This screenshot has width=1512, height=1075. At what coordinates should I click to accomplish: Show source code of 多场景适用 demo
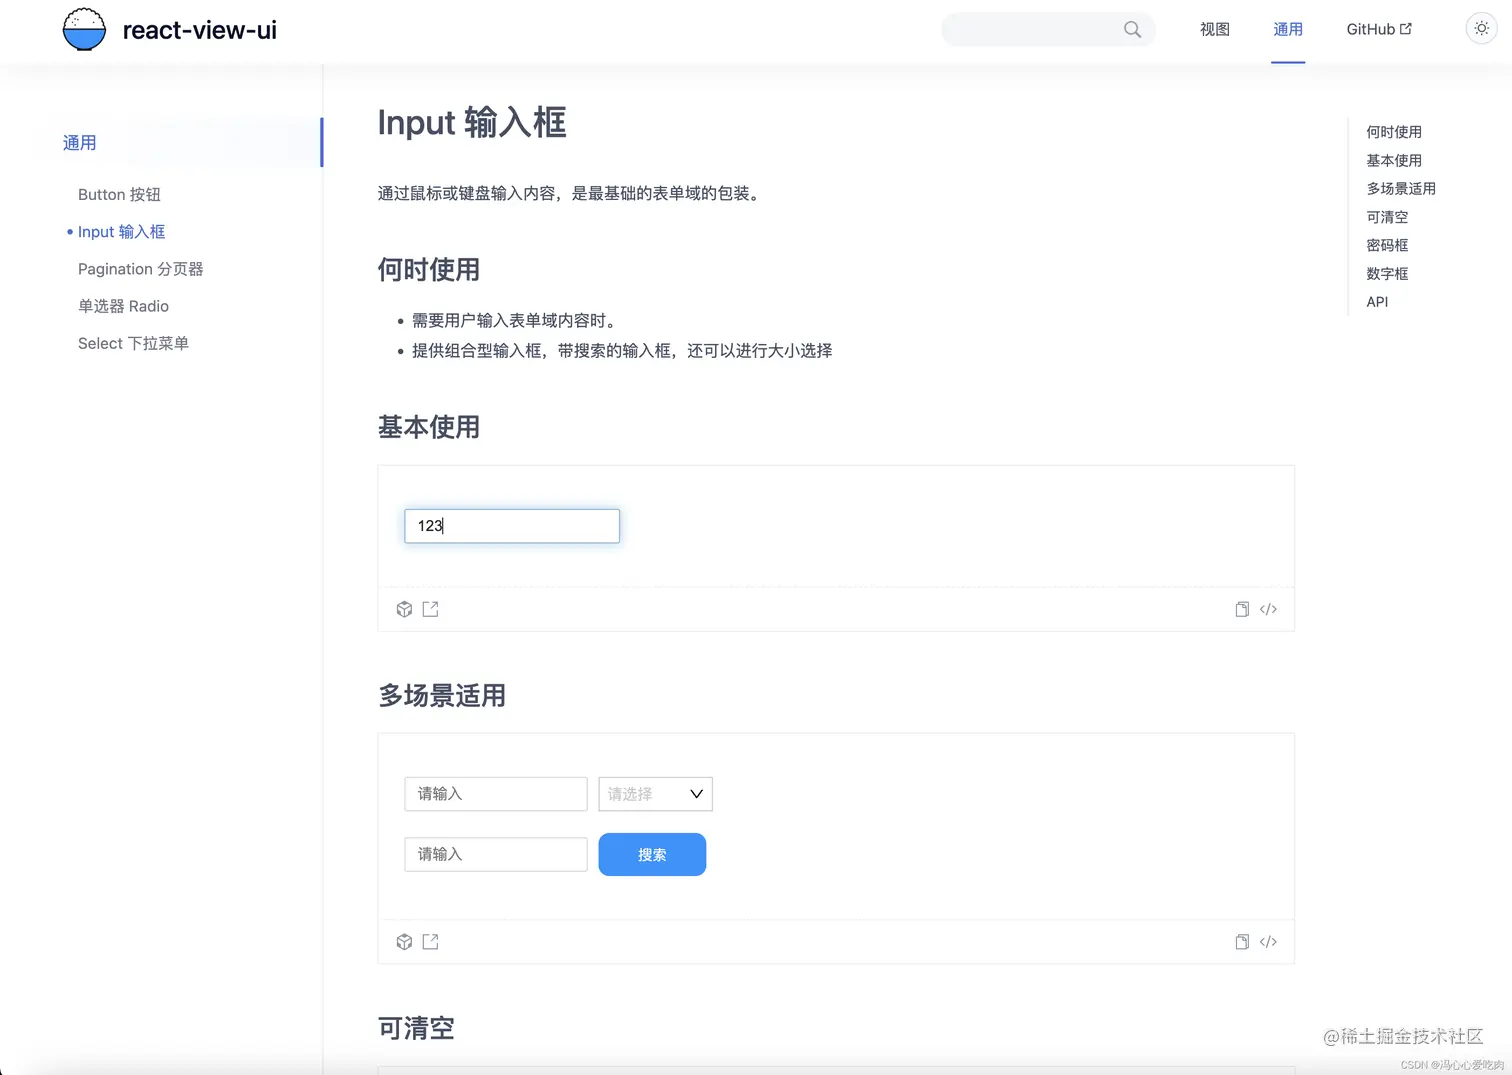(1268, 941)
